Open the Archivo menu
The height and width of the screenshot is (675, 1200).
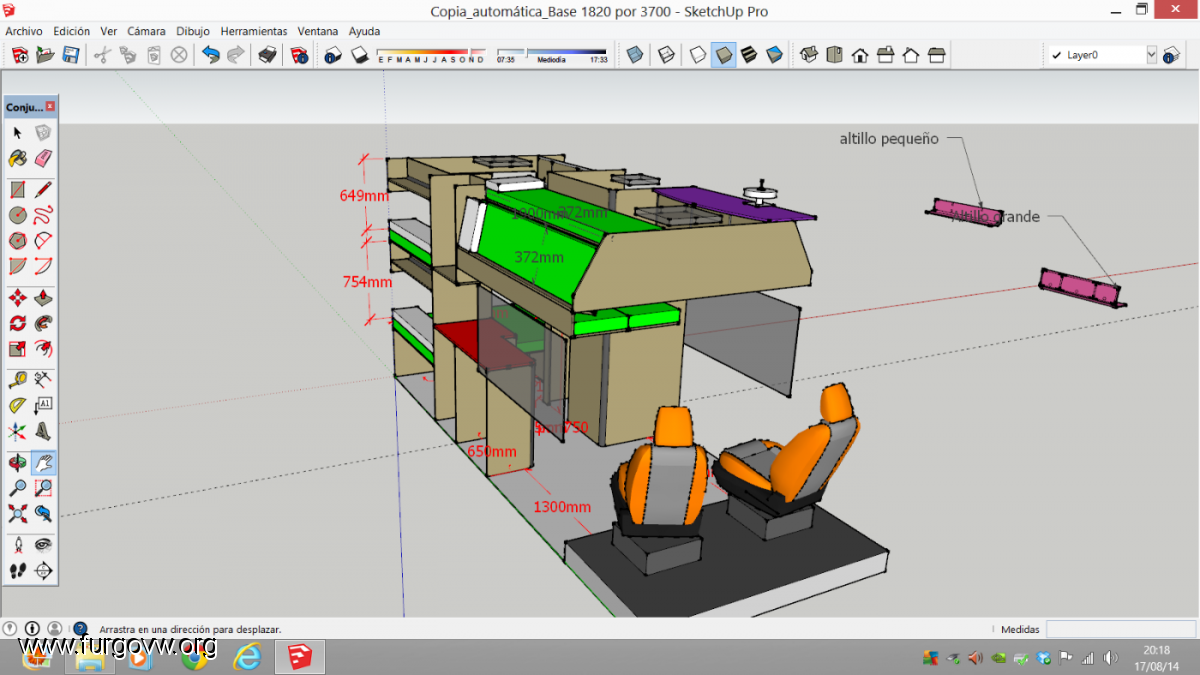pos(24,31)
